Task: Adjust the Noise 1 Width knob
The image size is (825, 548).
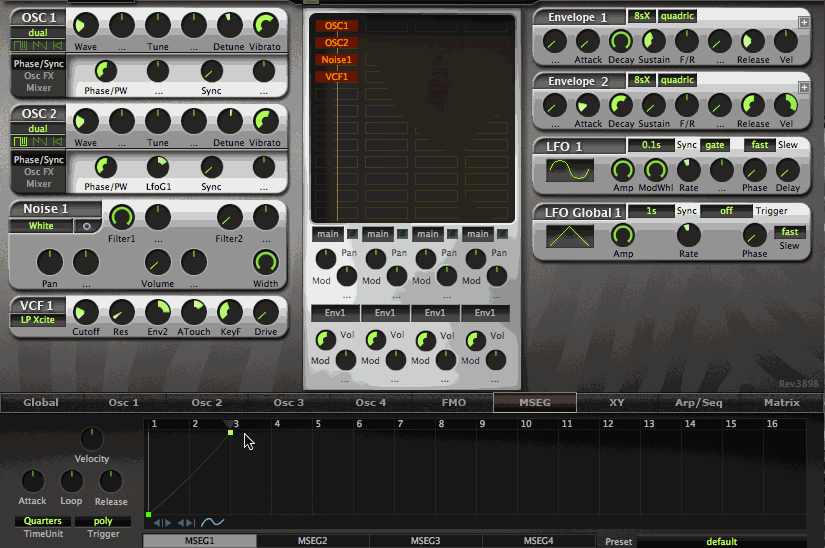Action: click(265, 262)
